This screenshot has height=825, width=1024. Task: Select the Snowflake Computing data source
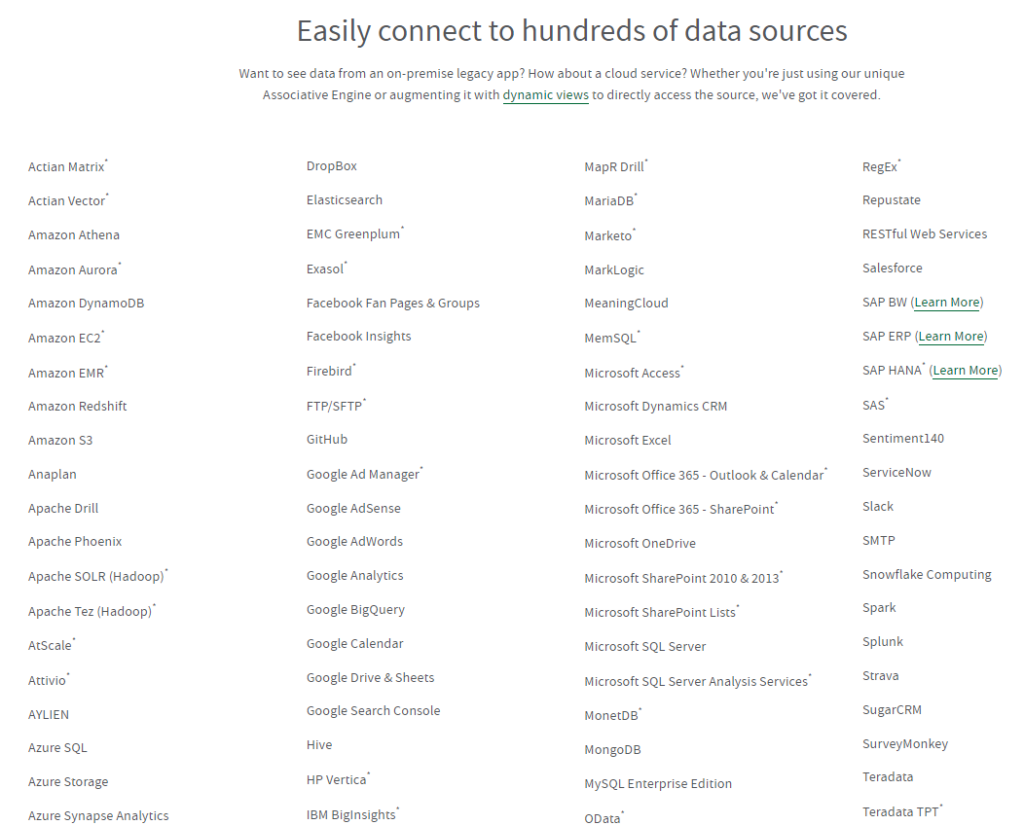pyautogui.click(x=927, y=575)
